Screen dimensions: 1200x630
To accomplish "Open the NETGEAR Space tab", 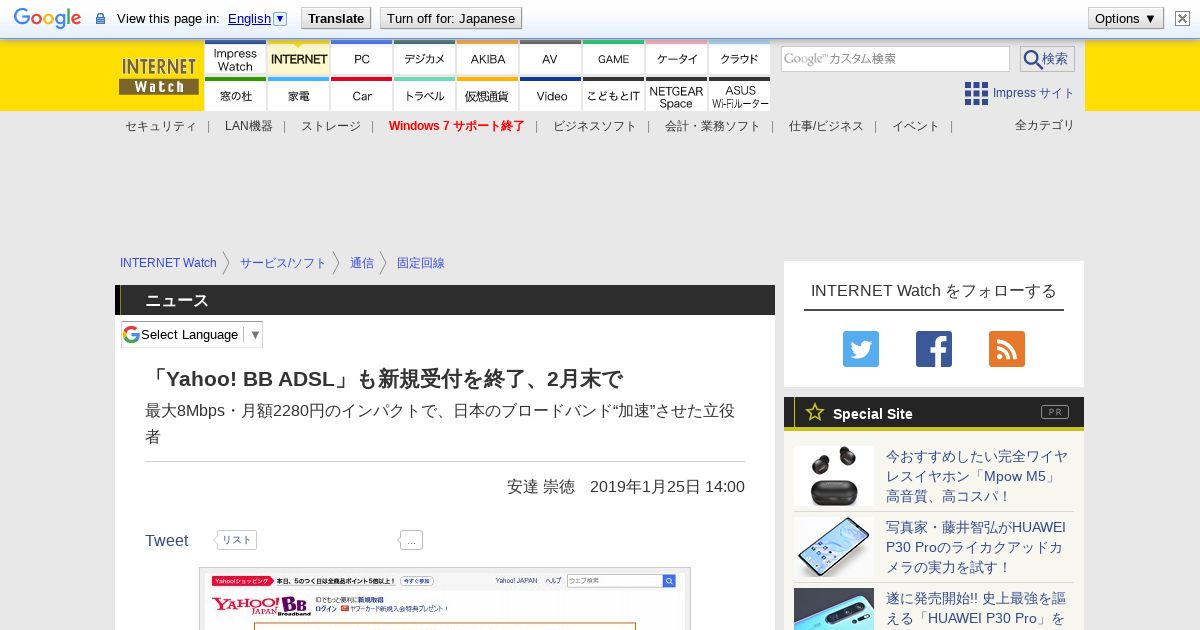I will [677, 95].
